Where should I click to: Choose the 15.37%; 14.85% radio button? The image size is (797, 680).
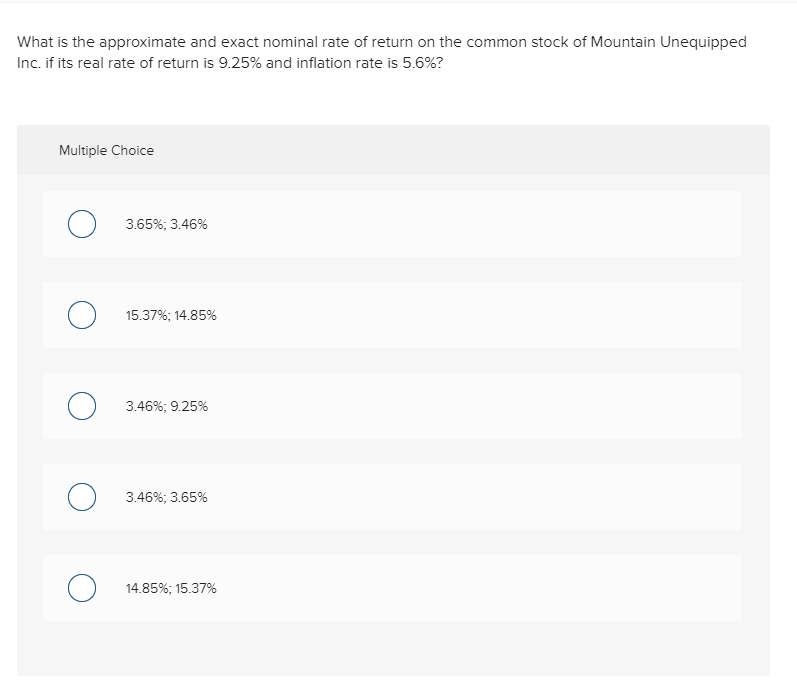pyautogui.click(x=82, y=315)
